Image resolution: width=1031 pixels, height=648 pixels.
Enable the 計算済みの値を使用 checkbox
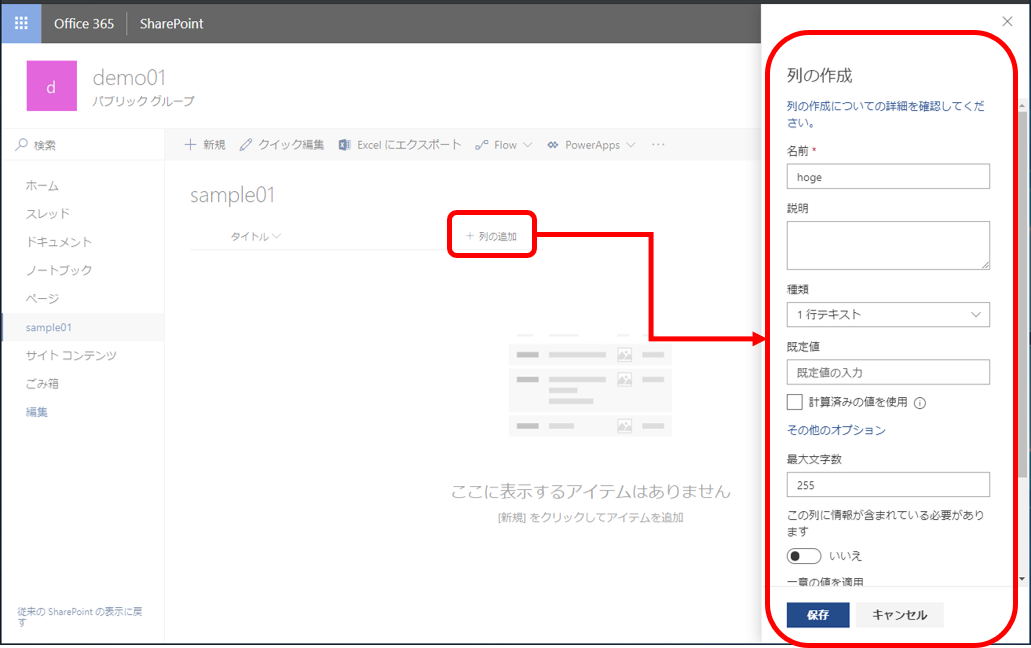[x=796, y=402]
